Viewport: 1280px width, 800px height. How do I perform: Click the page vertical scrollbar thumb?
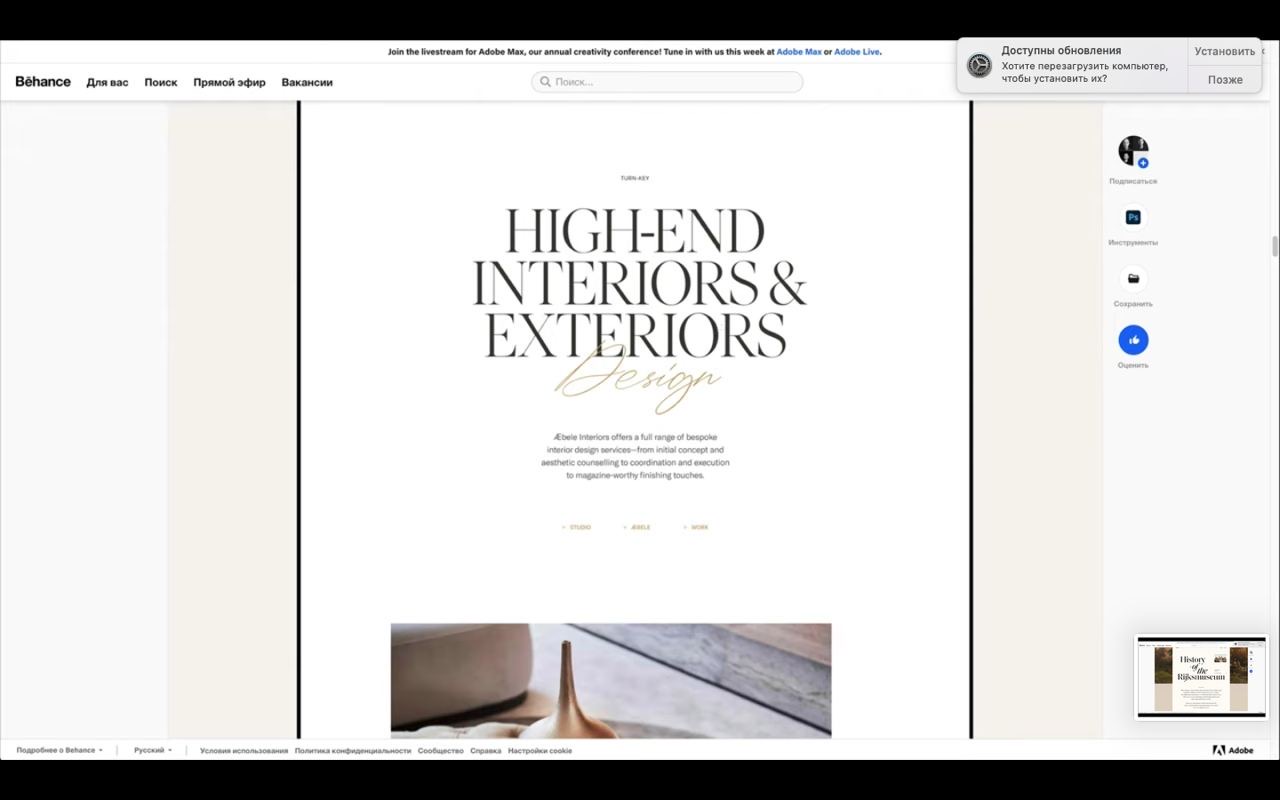(1275, 246)
